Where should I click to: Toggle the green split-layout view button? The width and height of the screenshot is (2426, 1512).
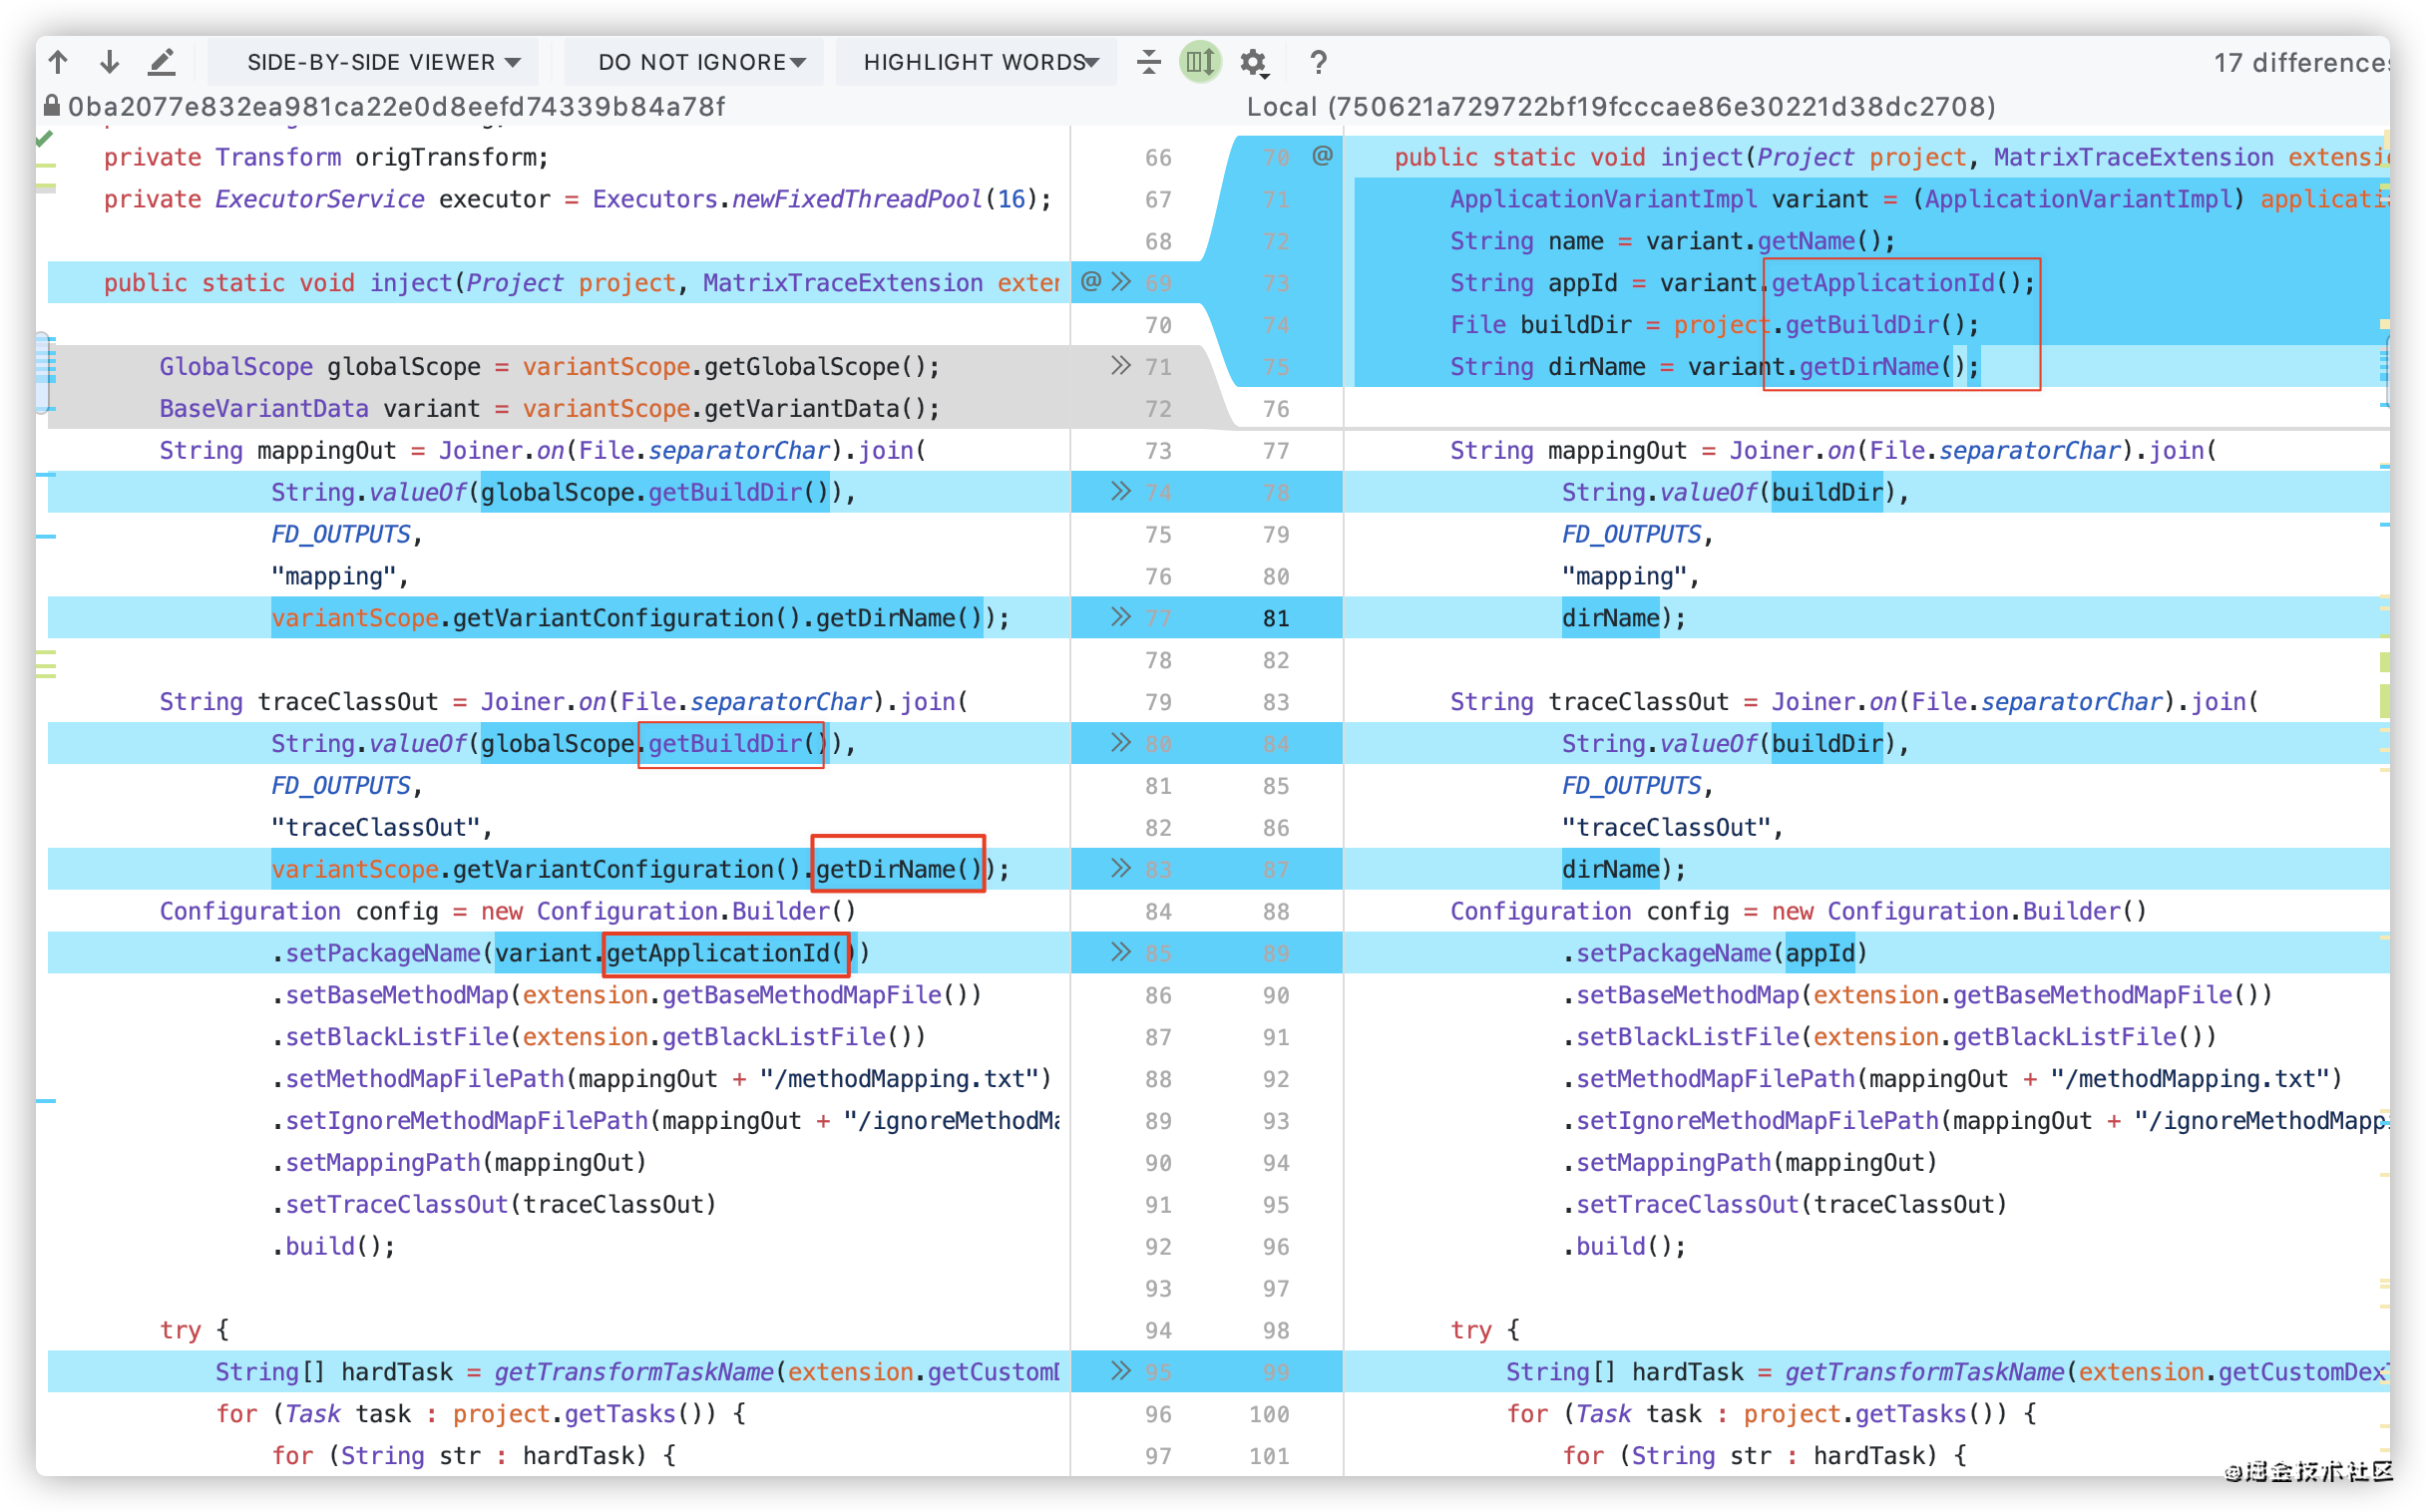1200,62
